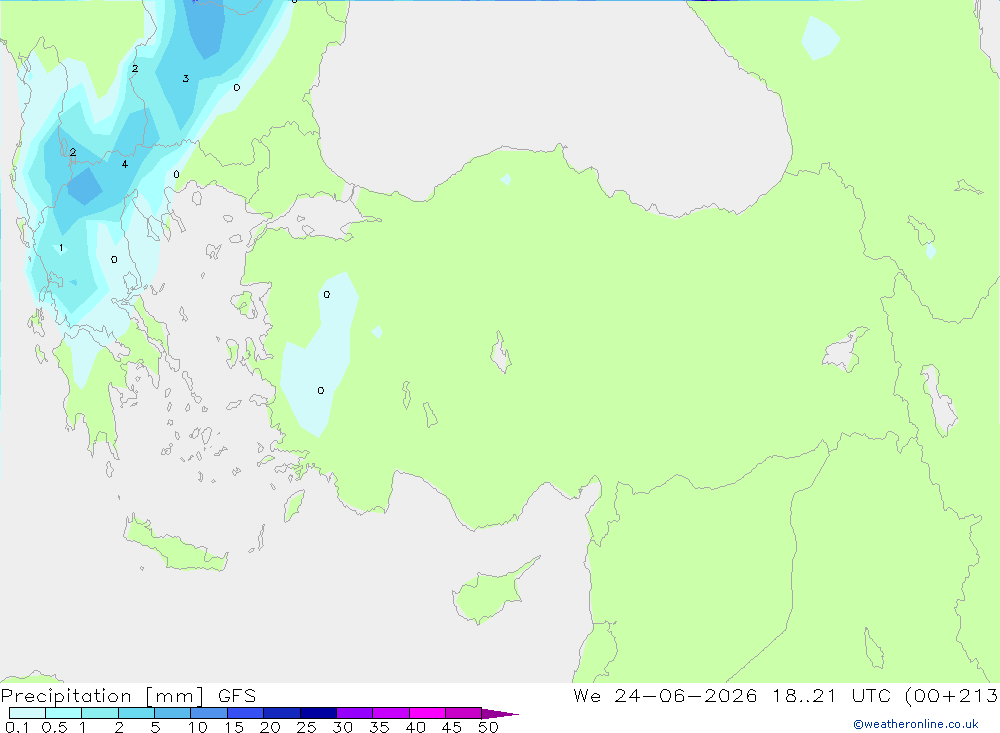Screen dimensions: 1000x733
Task: Pick the navy 25–30 mm legend swatch
Action: pyautogui.click(x=318, y=713)
